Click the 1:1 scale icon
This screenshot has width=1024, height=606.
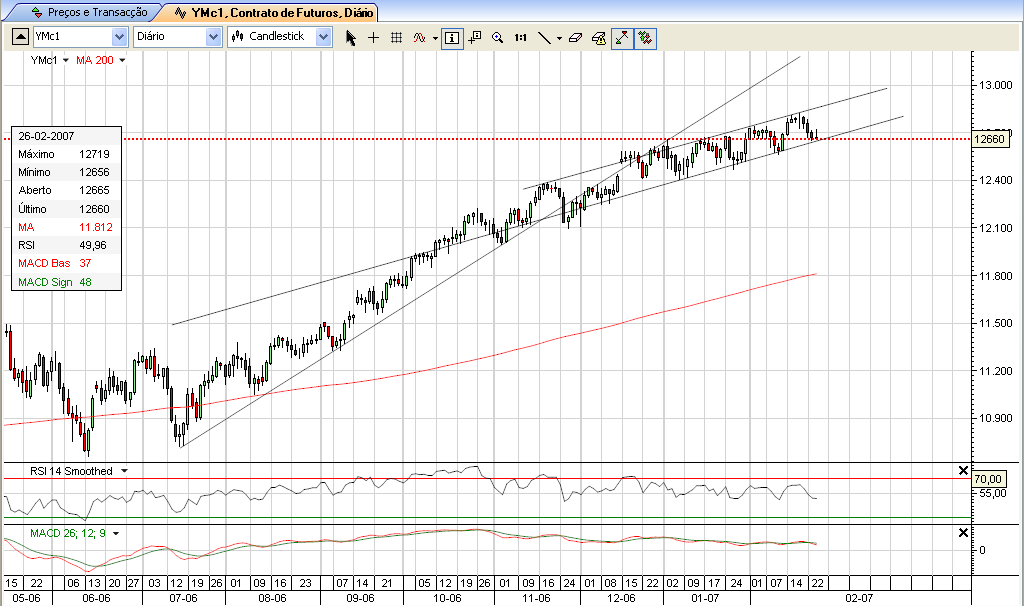coord(520,37)
